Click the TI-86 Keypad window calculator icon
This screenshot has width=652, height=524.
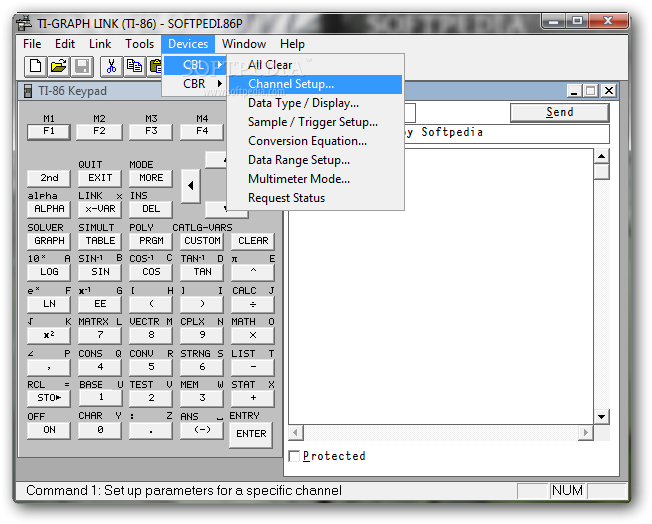(x=28, y=91)
